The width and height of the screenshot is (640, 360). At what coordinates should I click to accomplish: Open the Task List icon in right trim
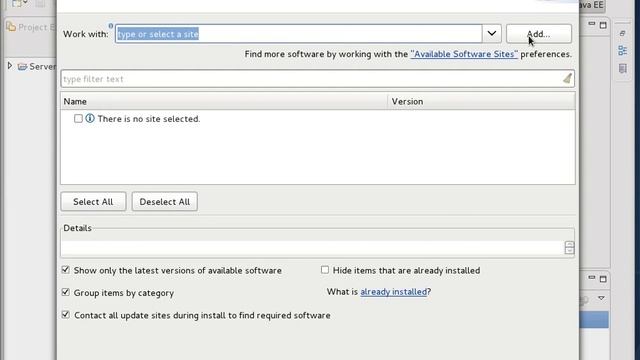[622, 69]
